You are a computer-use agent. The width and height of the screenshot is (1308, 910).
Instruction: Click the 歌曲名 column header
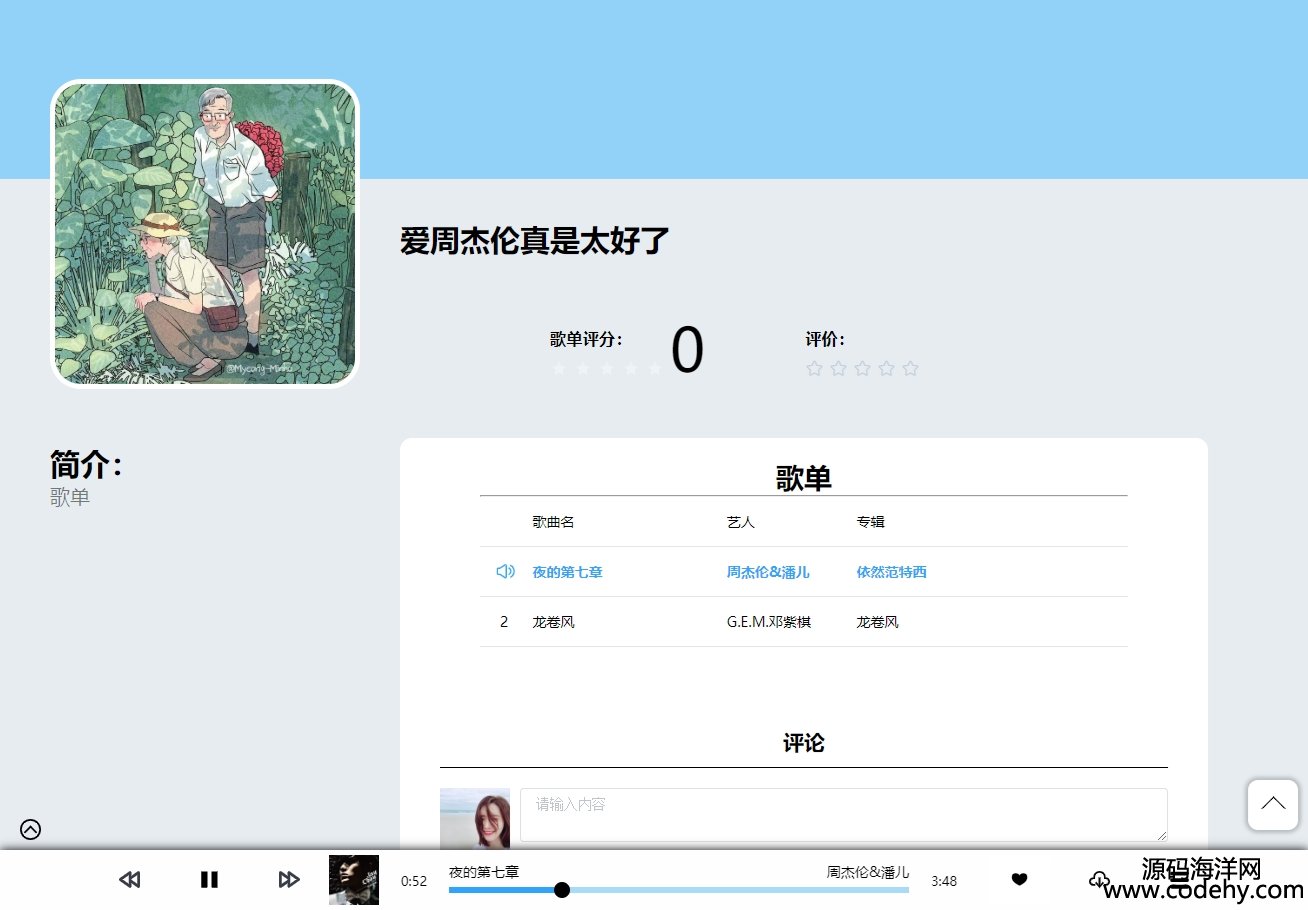pyautogui.click(x=553, y=522)
